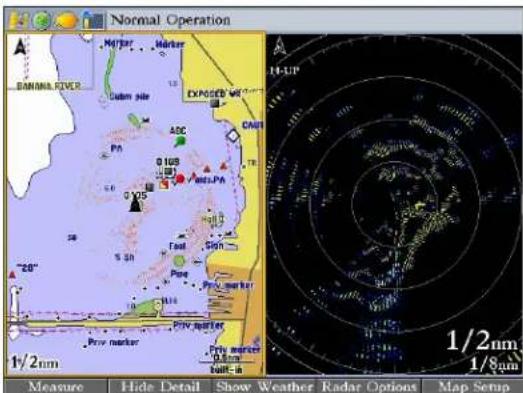Click the EXPOSED WK label
This screenshot has width=523, height=393.
(213, 94)
